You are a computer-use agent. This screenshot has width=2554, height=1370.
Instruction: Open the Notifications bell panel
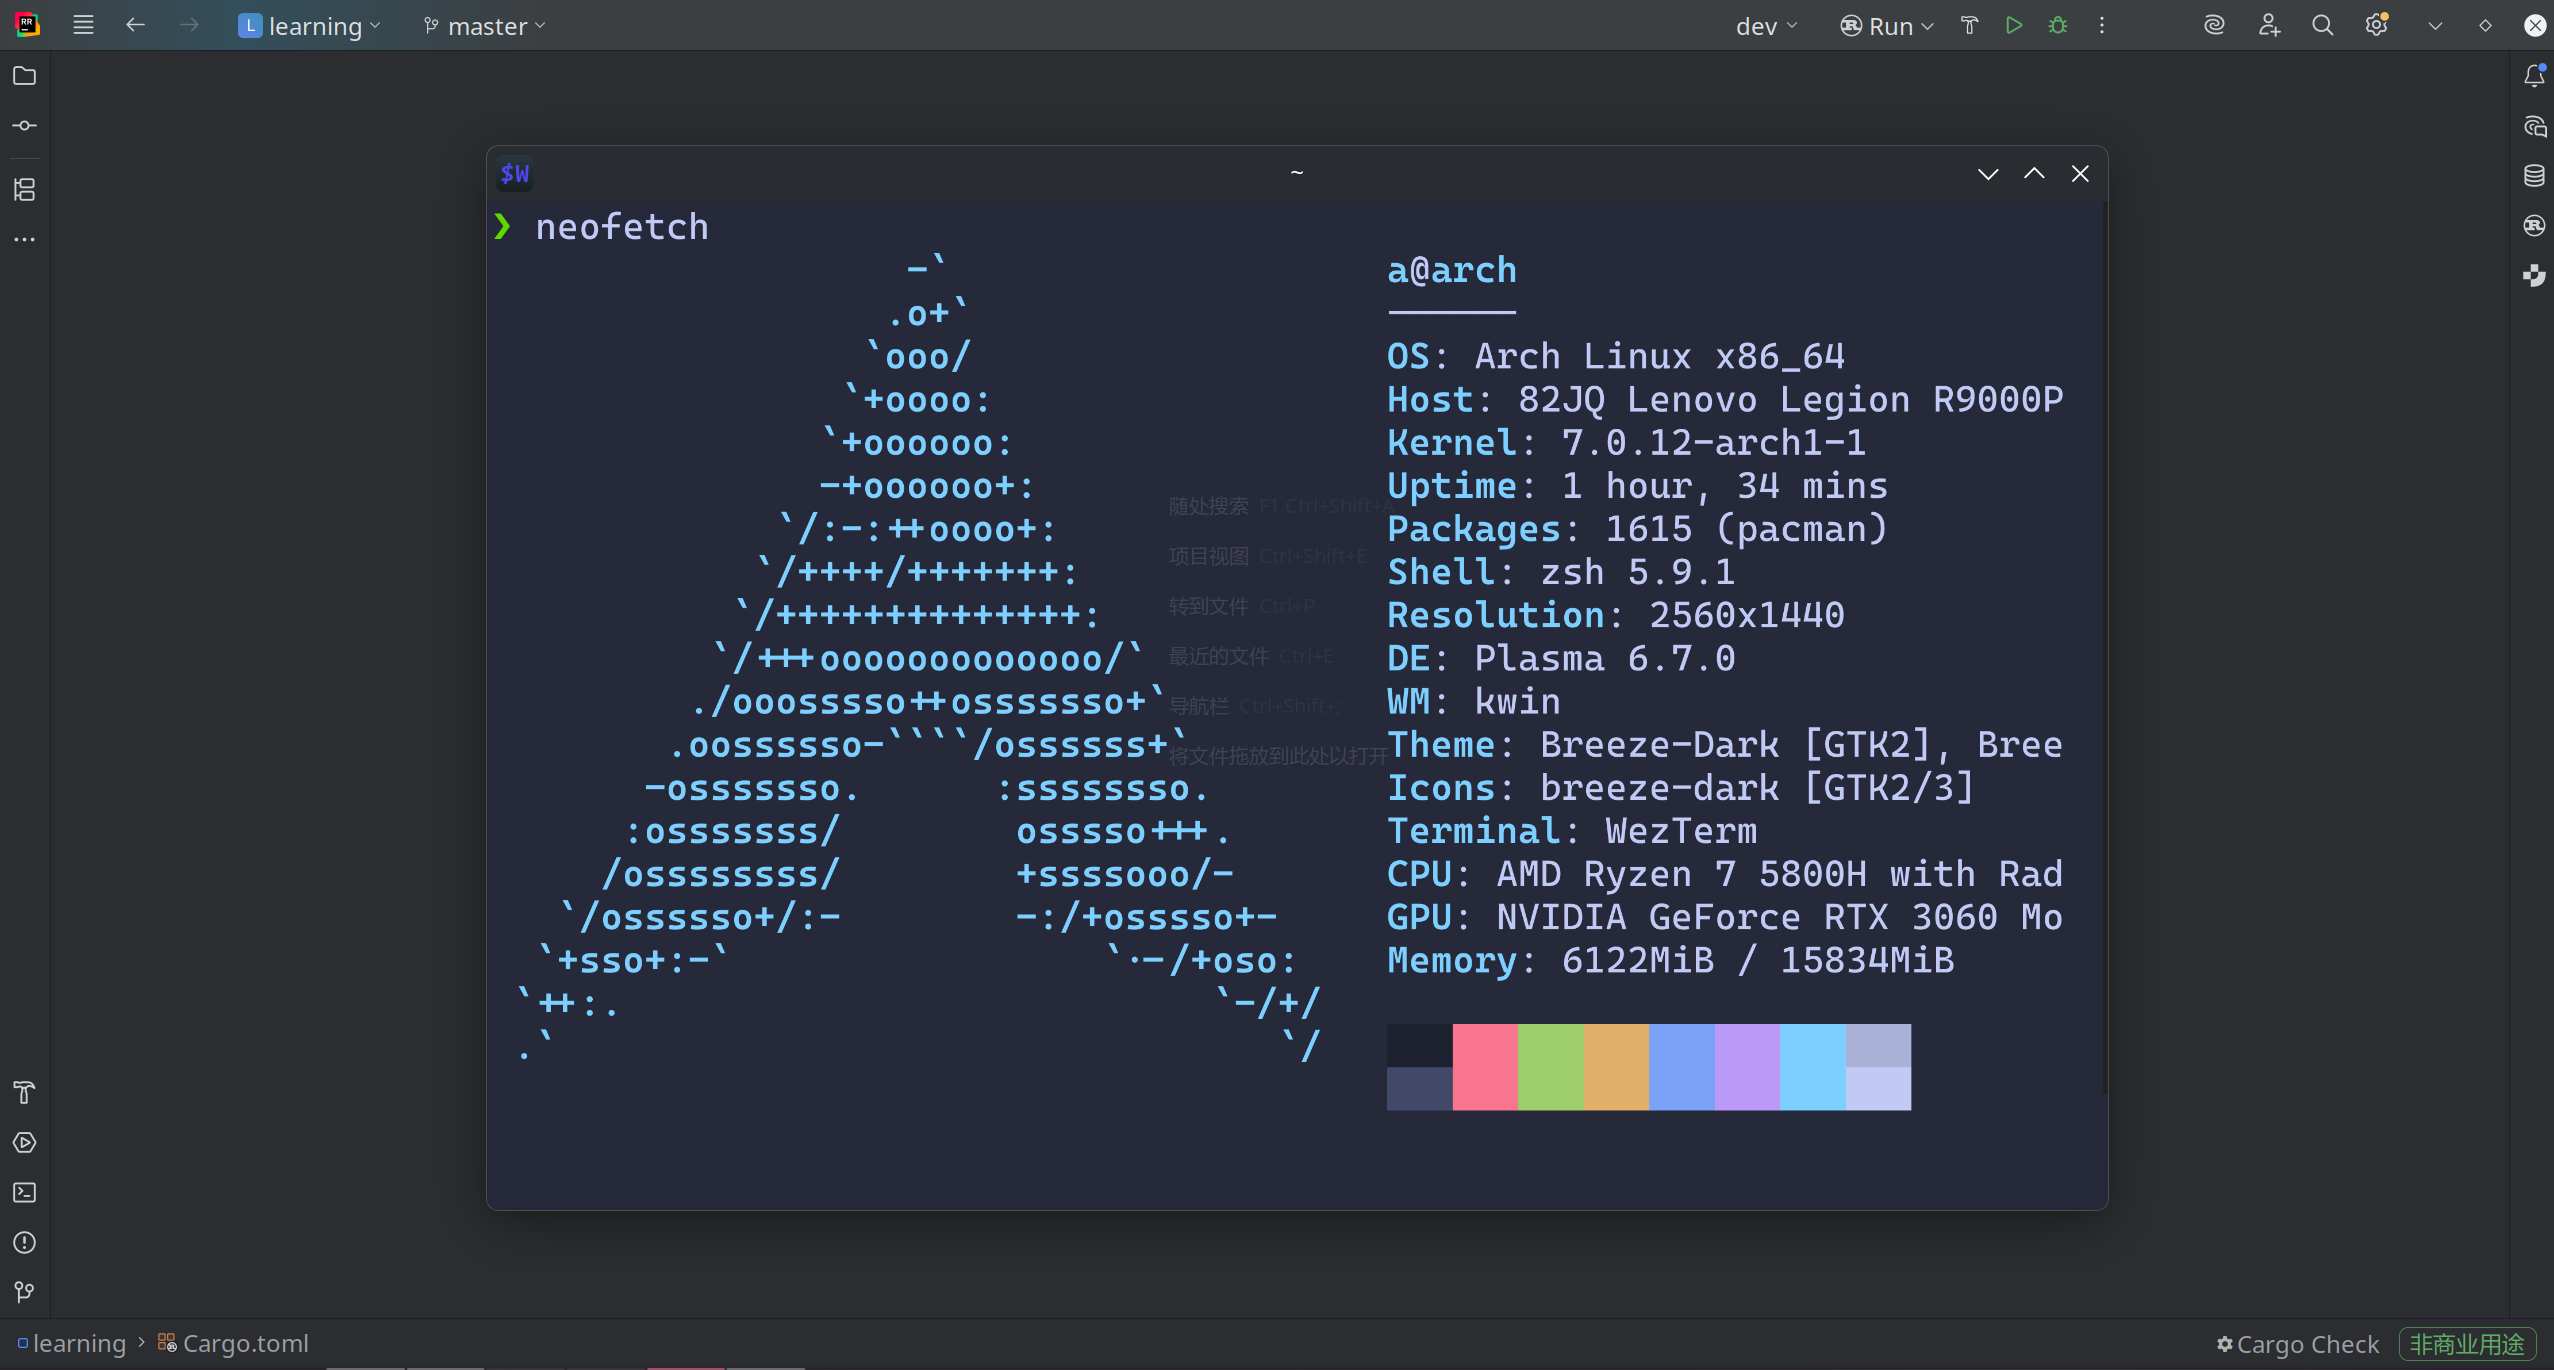point(2534,76)
